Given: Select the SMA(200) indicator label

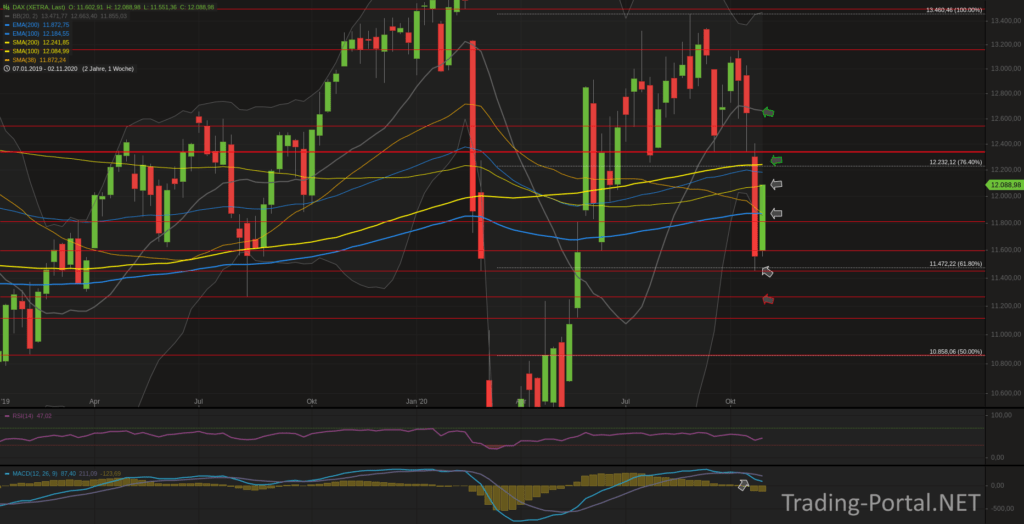Looking at the screenshot, I should [x=25, y=42].
